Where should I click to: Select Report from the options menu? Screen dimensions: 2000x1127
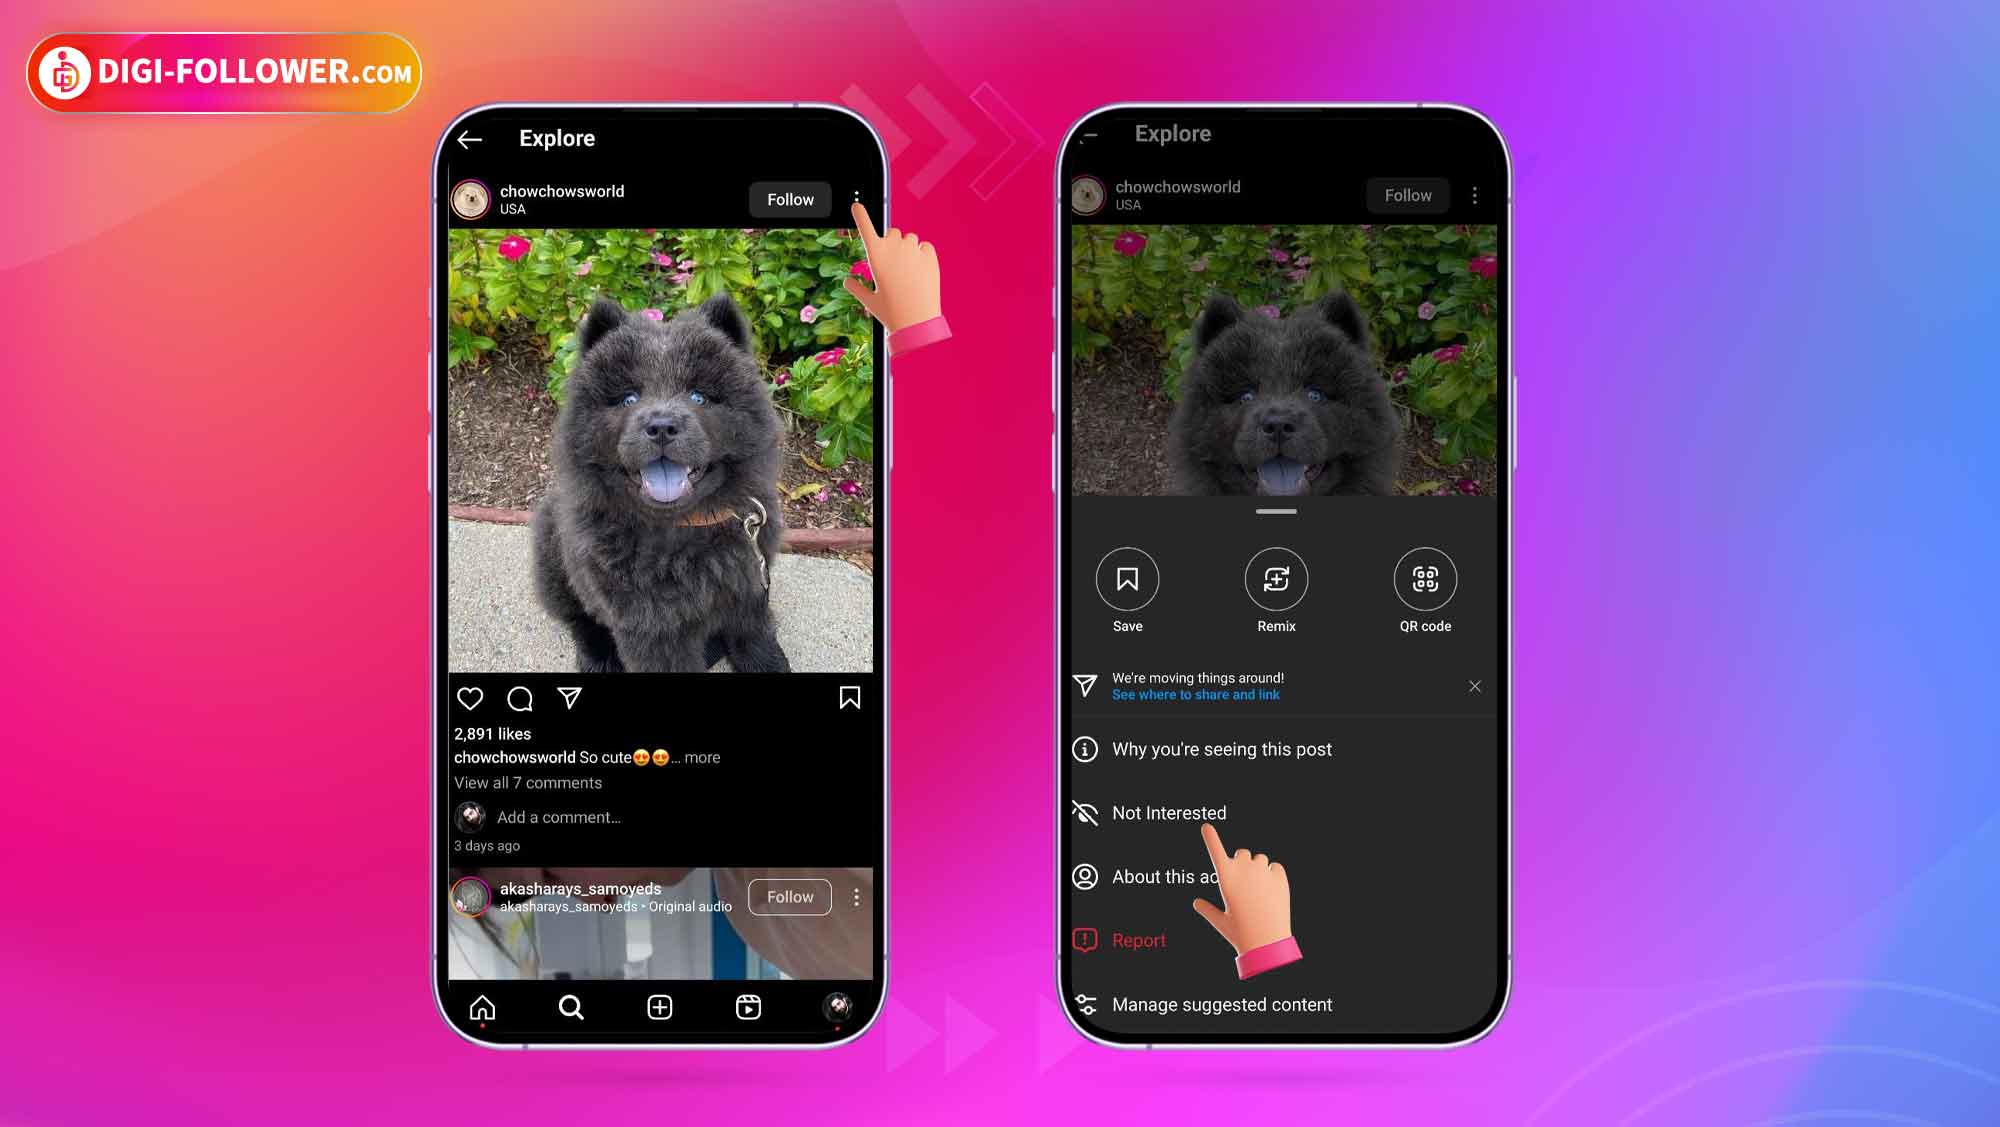point(1139,940)
